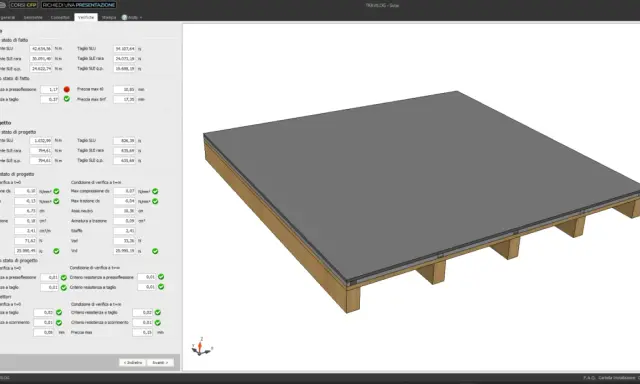
Task: Select the Taglio SLE rara stato di fatto field
Action: (x=124, y=59)
